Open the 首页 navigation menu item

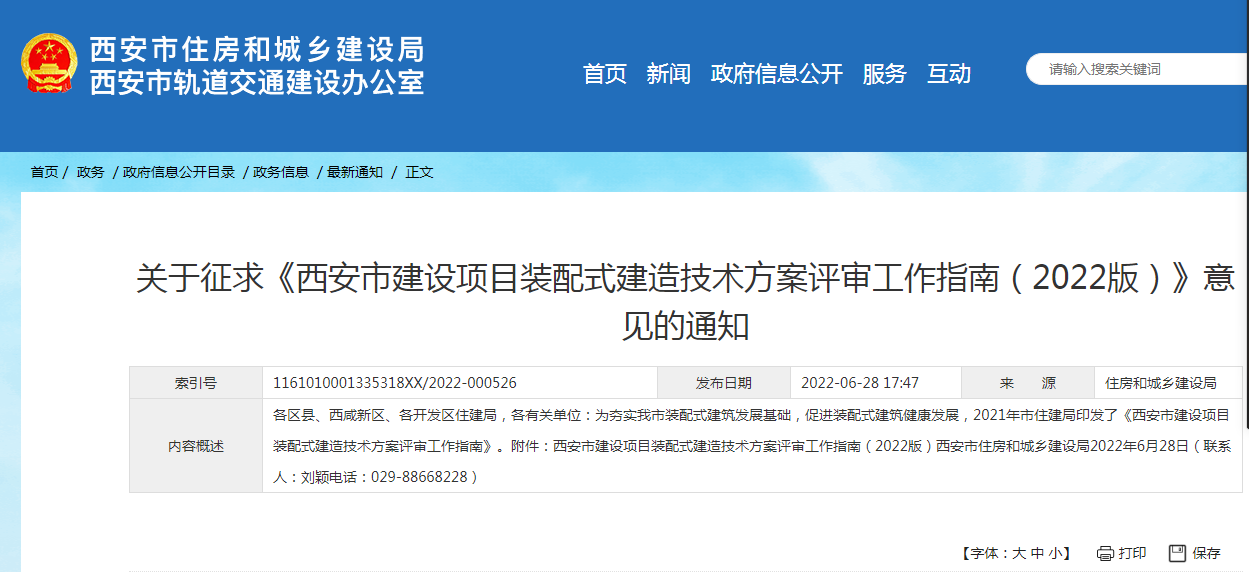coord(605,73)
